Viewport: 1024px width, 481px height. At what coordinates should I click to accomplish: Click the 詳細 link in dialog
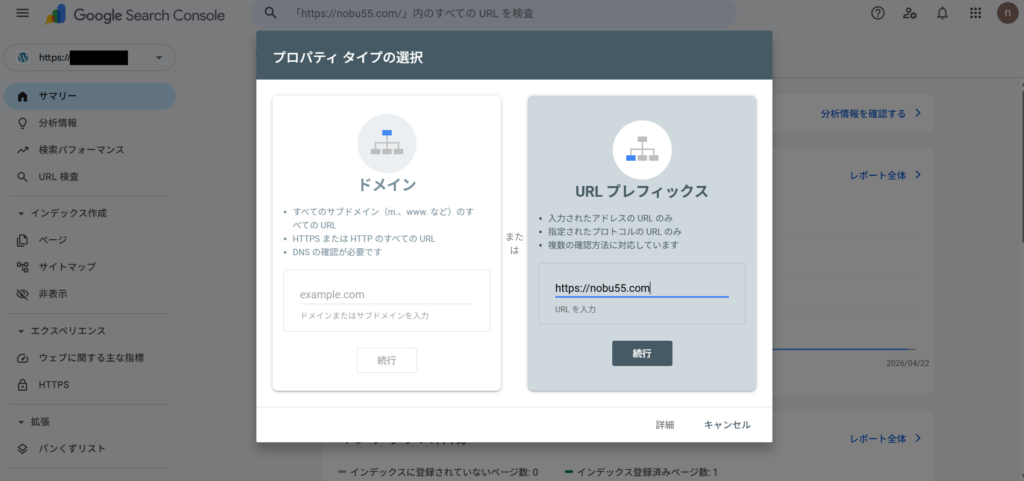(665, 425)
